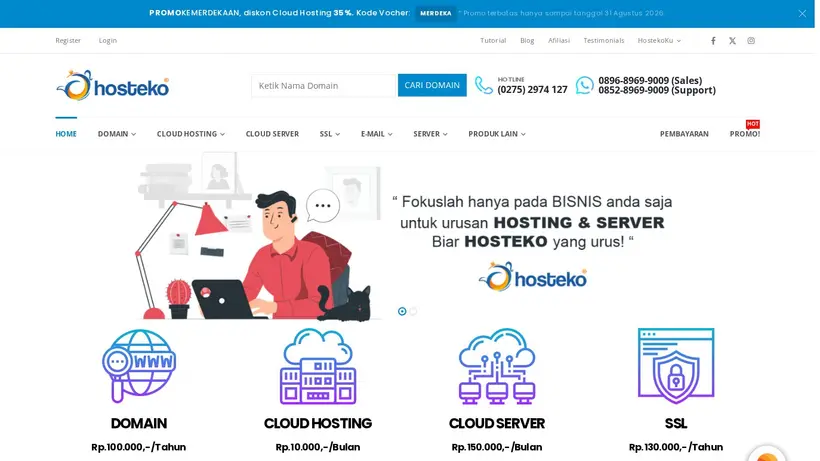This screenshot has height=461, width=820.
Task: Click the Domain globe WWW icon
Action: coord(139,366)
